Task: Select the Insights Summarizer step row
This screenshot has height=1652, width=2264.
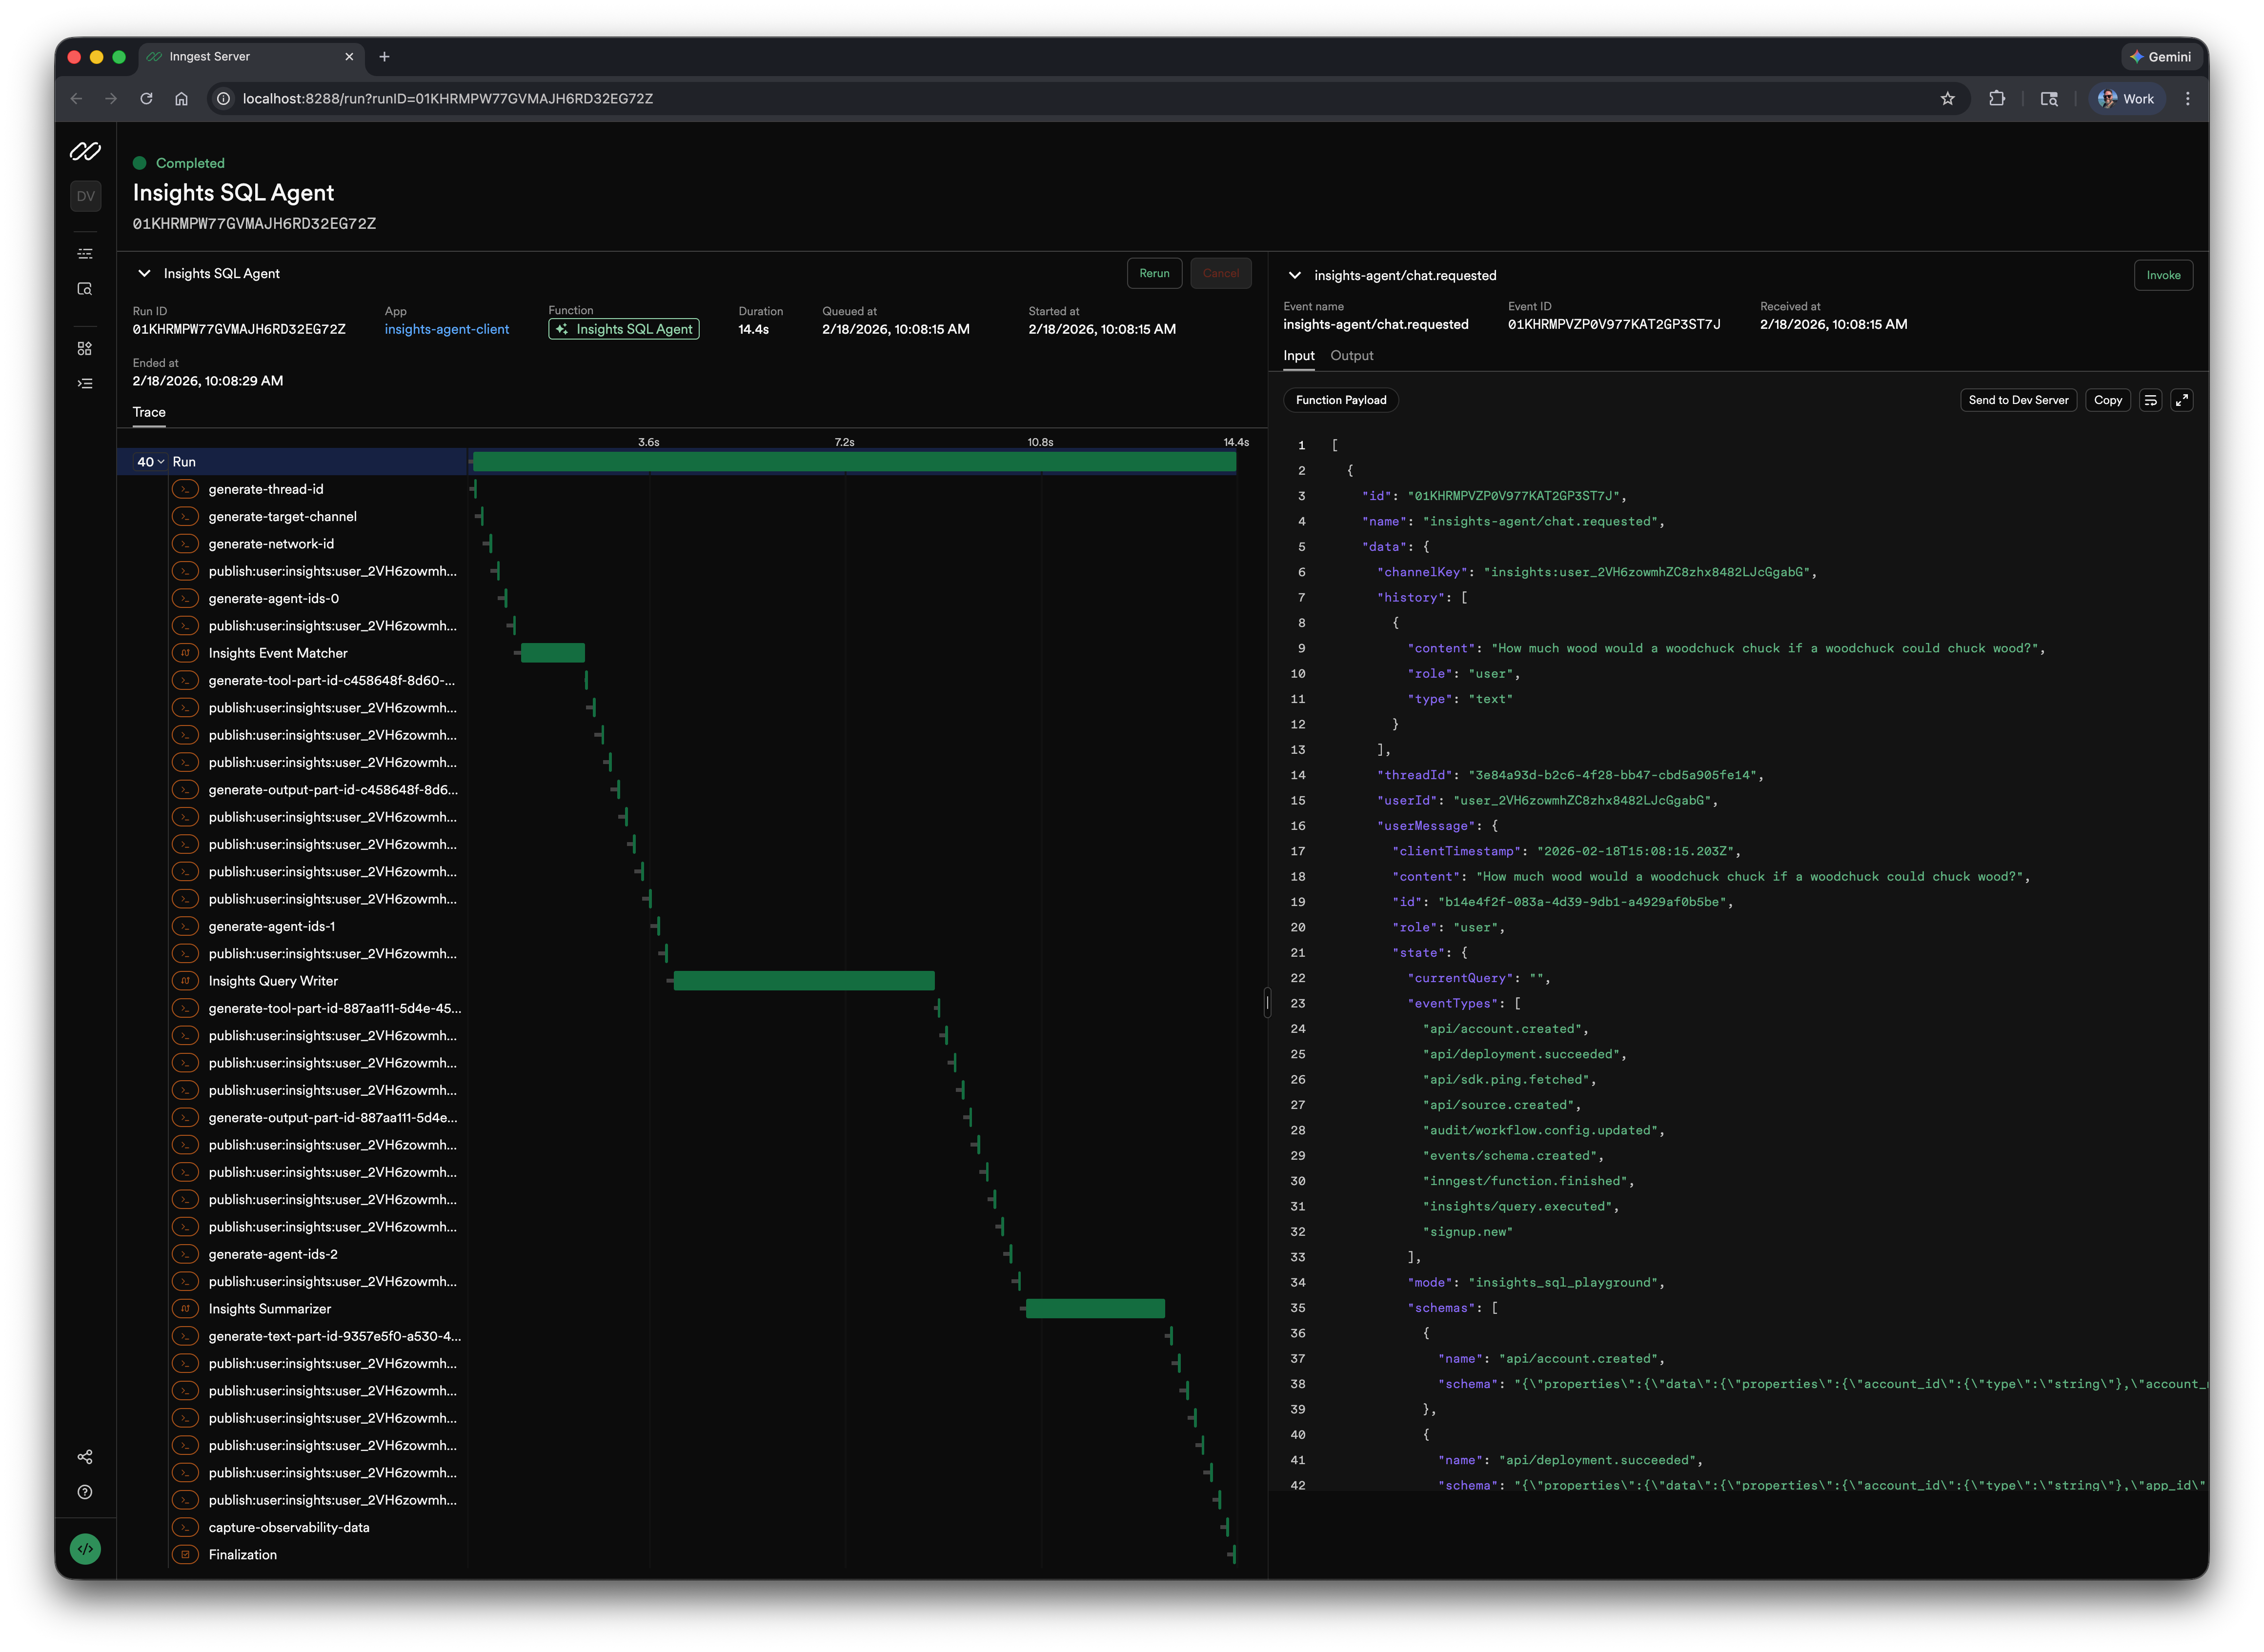Action: click(270, 1309)
